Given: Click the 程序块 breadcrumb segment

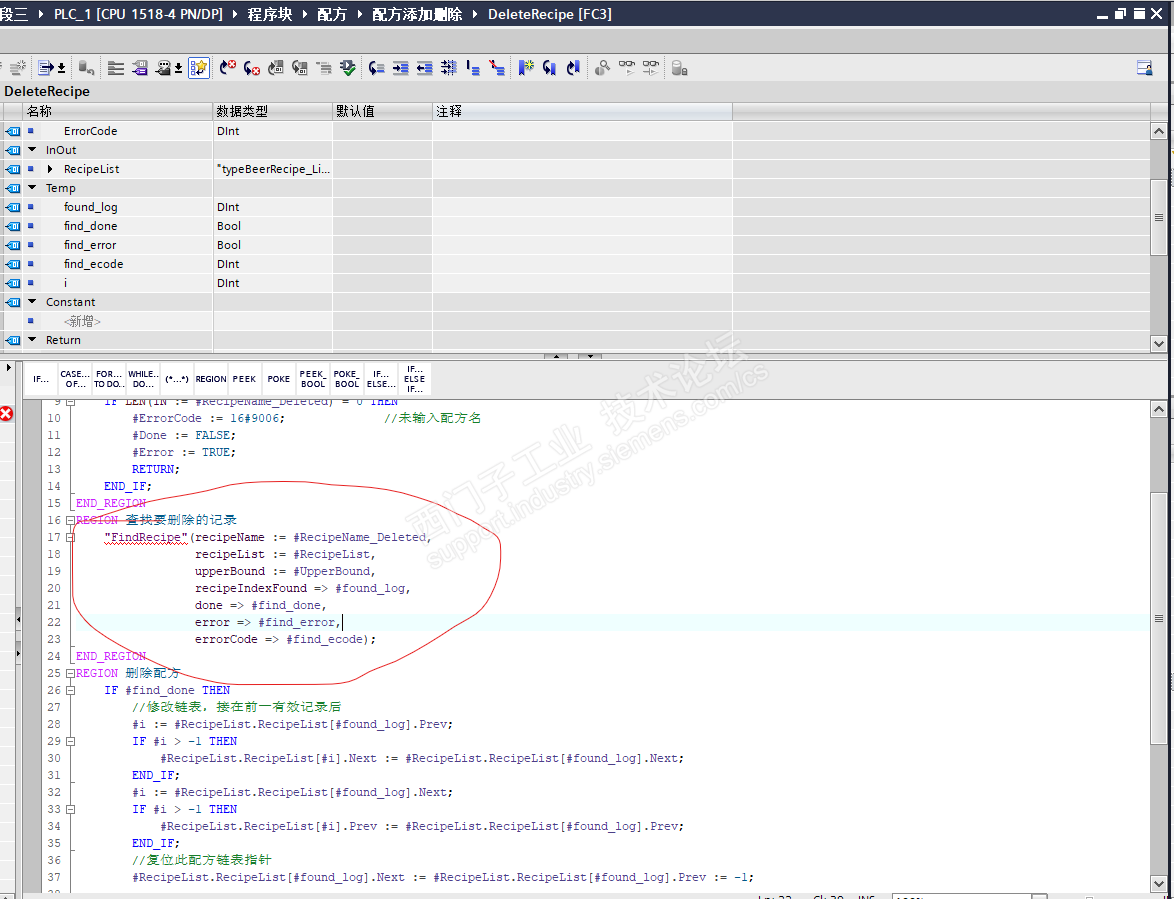Looking at the screenshot, I should [270, 14].
